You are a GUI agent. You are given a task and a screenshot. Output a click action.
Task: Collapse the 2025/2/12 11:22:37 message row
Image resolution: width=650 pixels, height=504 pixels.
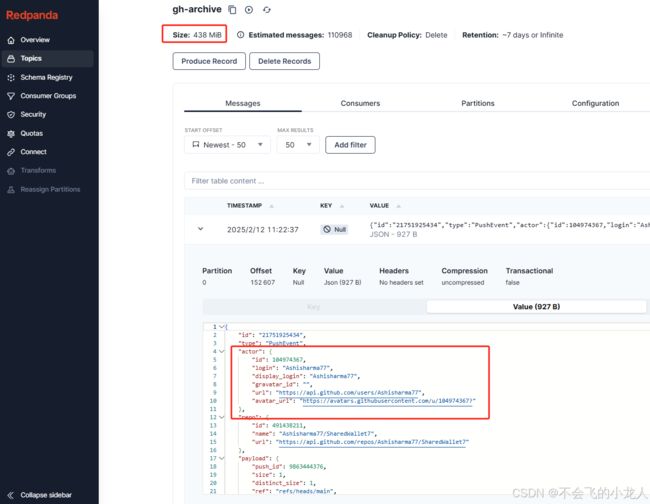[x=201, y=229]
